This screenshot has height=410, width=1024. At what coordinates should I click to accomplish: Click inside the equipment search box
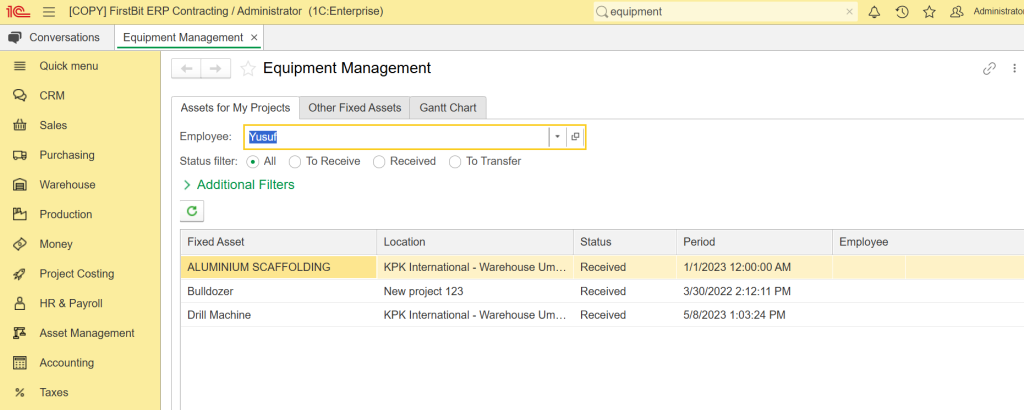[x=725, y=12]
